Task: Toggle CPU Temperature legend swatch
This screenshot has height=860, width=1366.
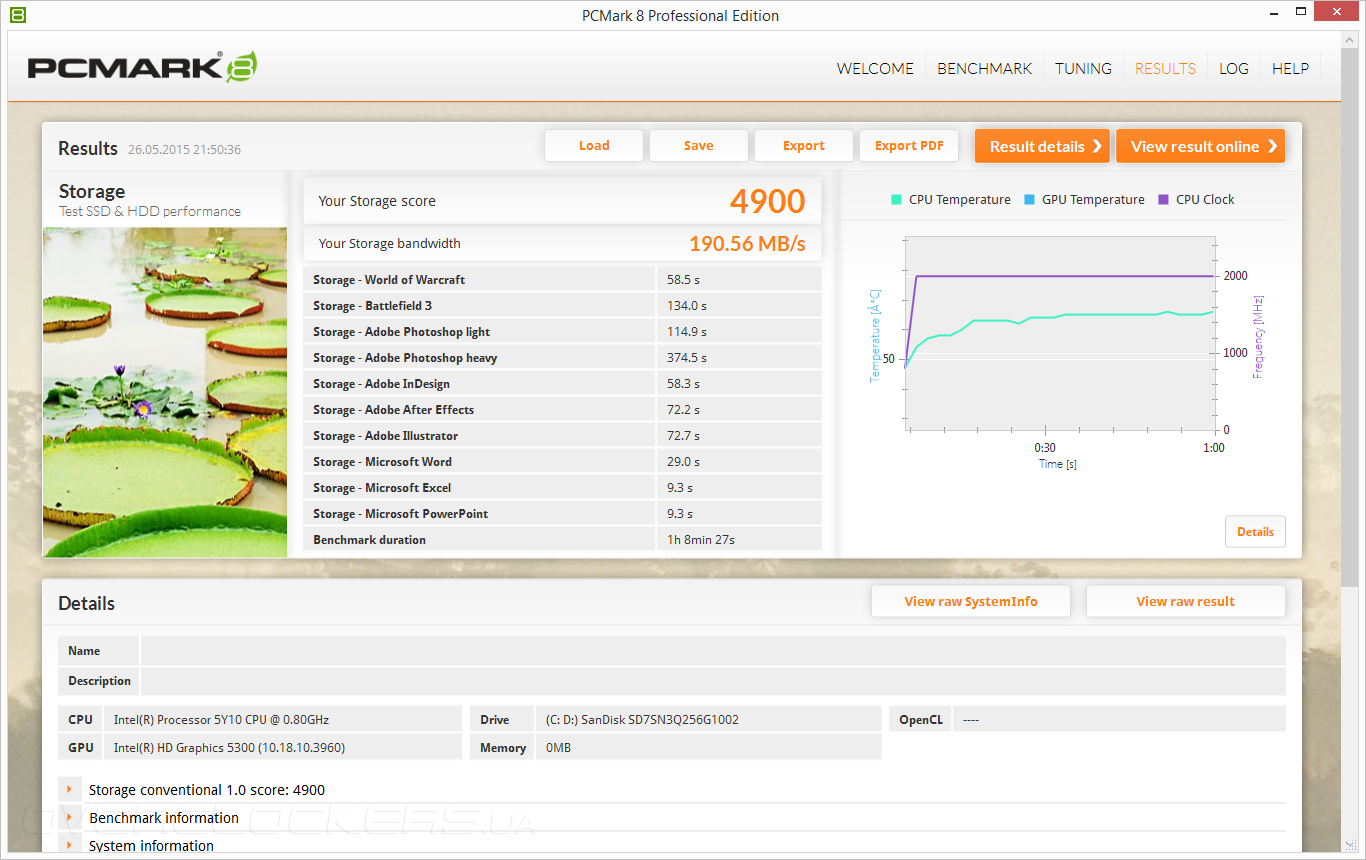Action: coord(896,200)
